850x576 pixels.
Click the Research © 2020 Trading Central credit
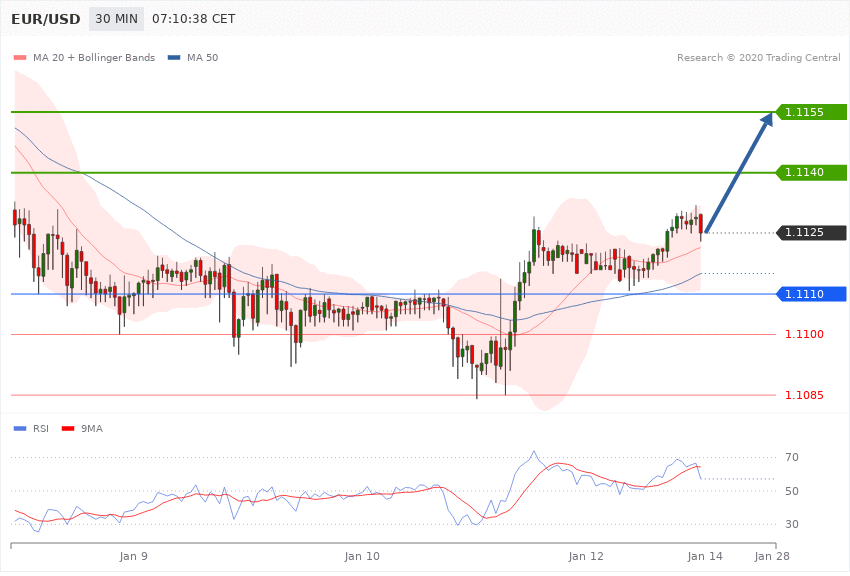(758, 57)
